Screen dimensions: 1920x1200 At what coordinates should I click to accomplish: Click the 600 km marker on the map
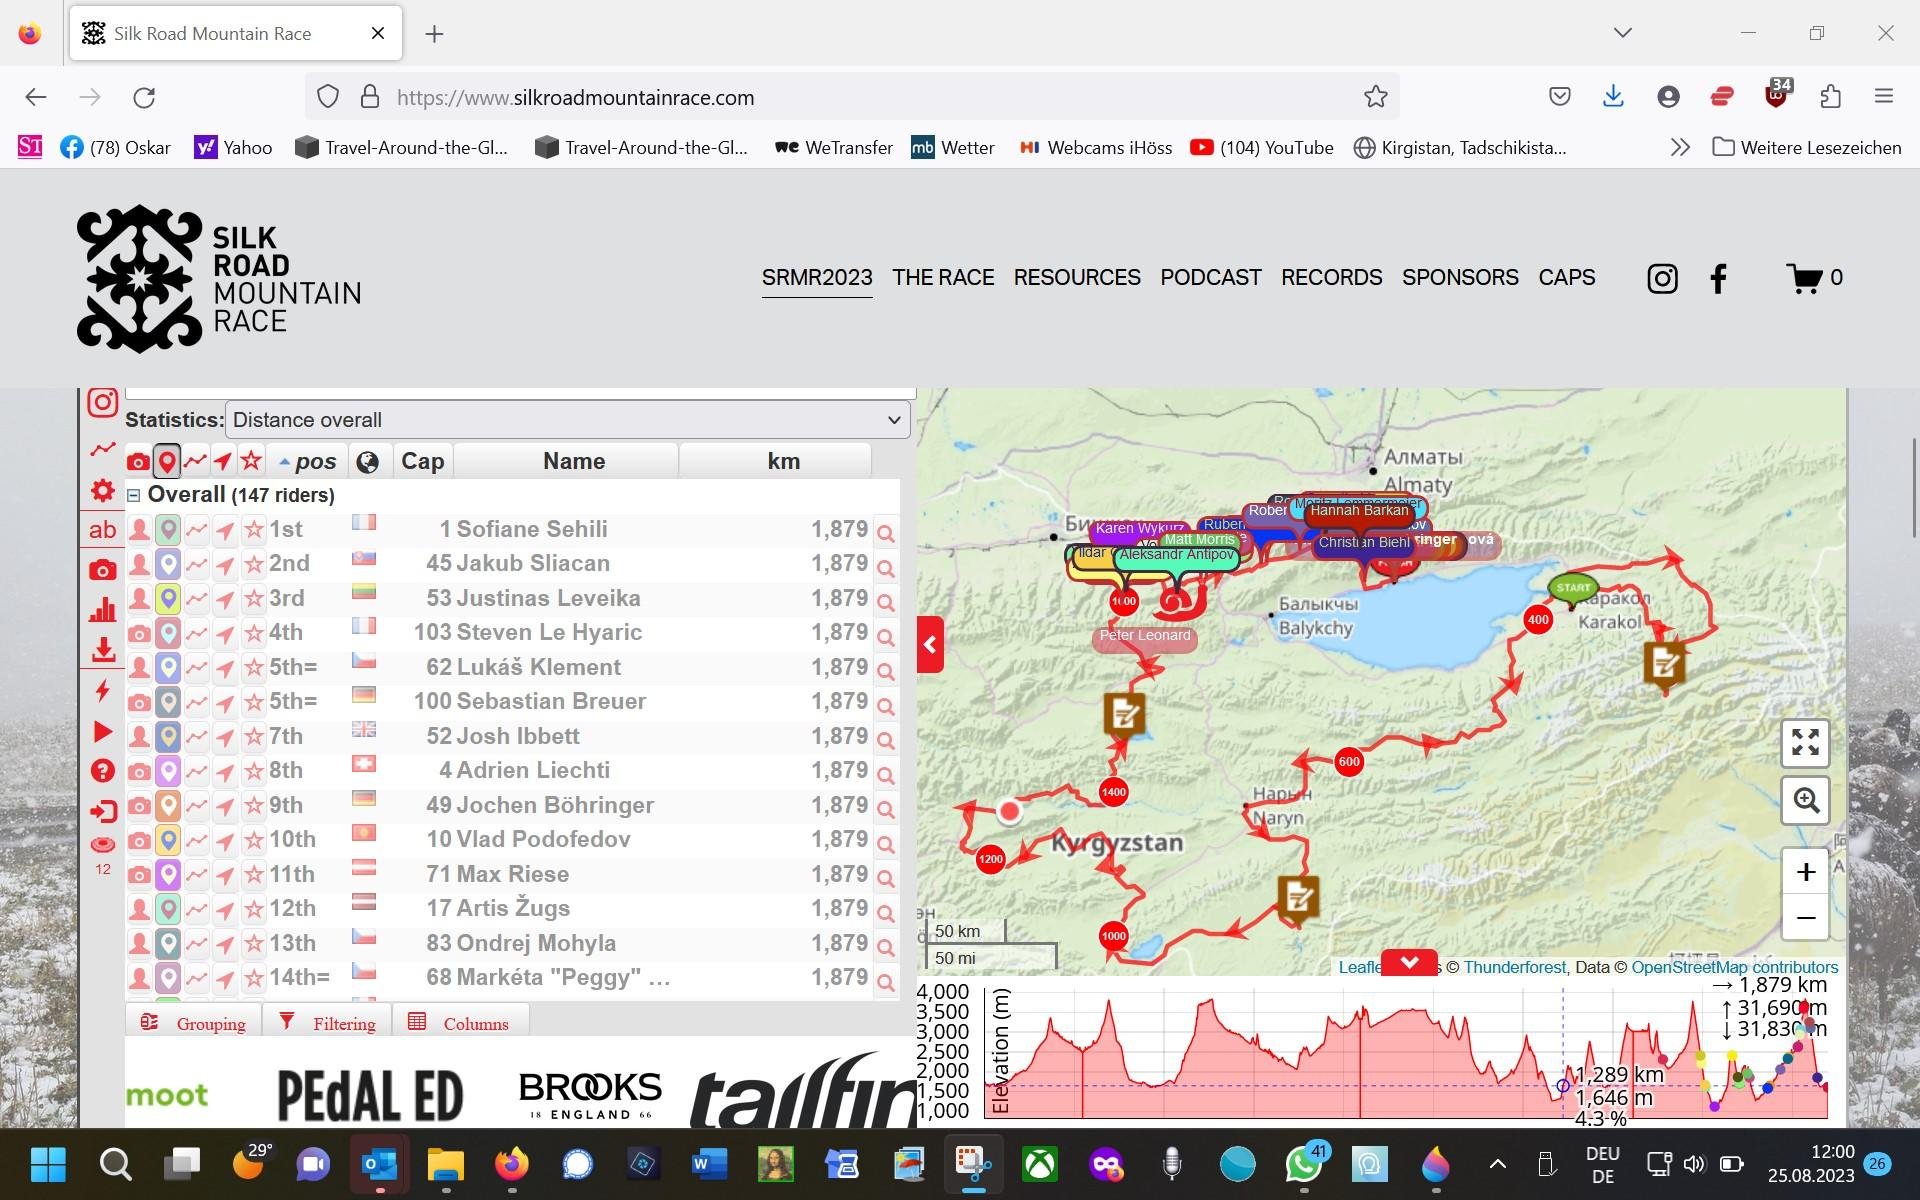coord(1349,762)
